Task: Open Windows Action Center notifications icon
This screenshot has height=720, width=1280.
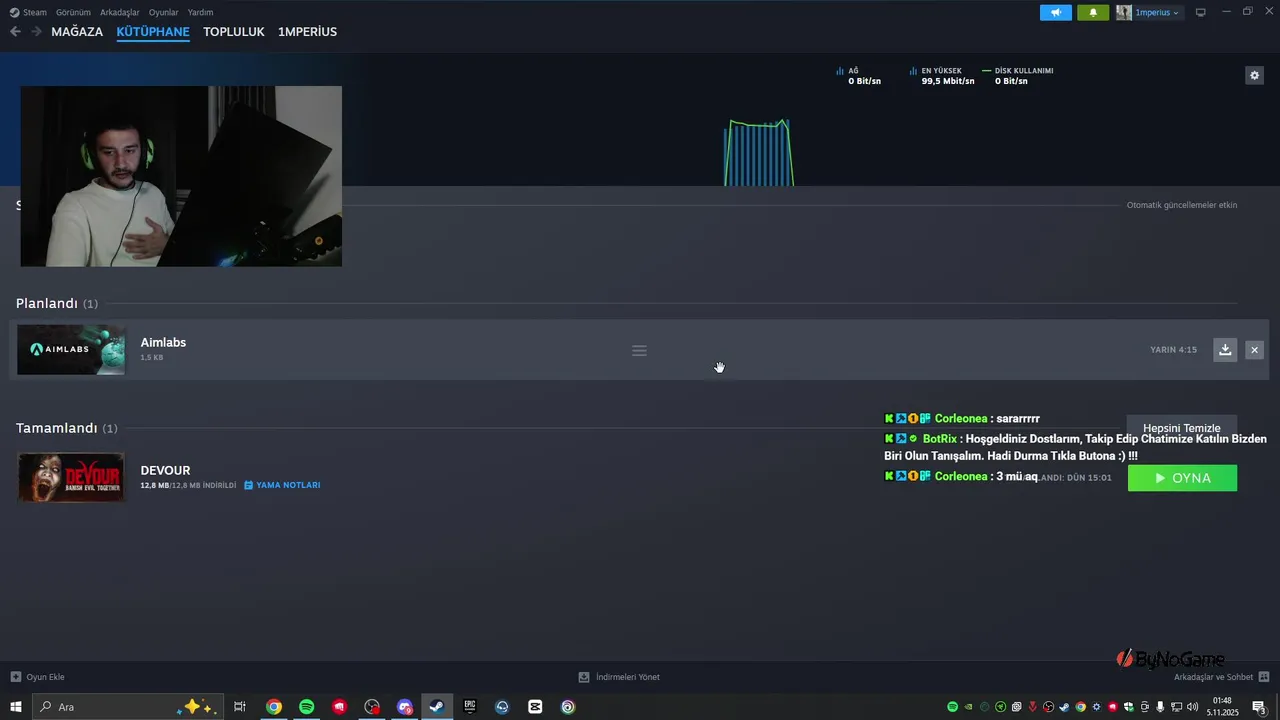Action: click(1259, 707)
